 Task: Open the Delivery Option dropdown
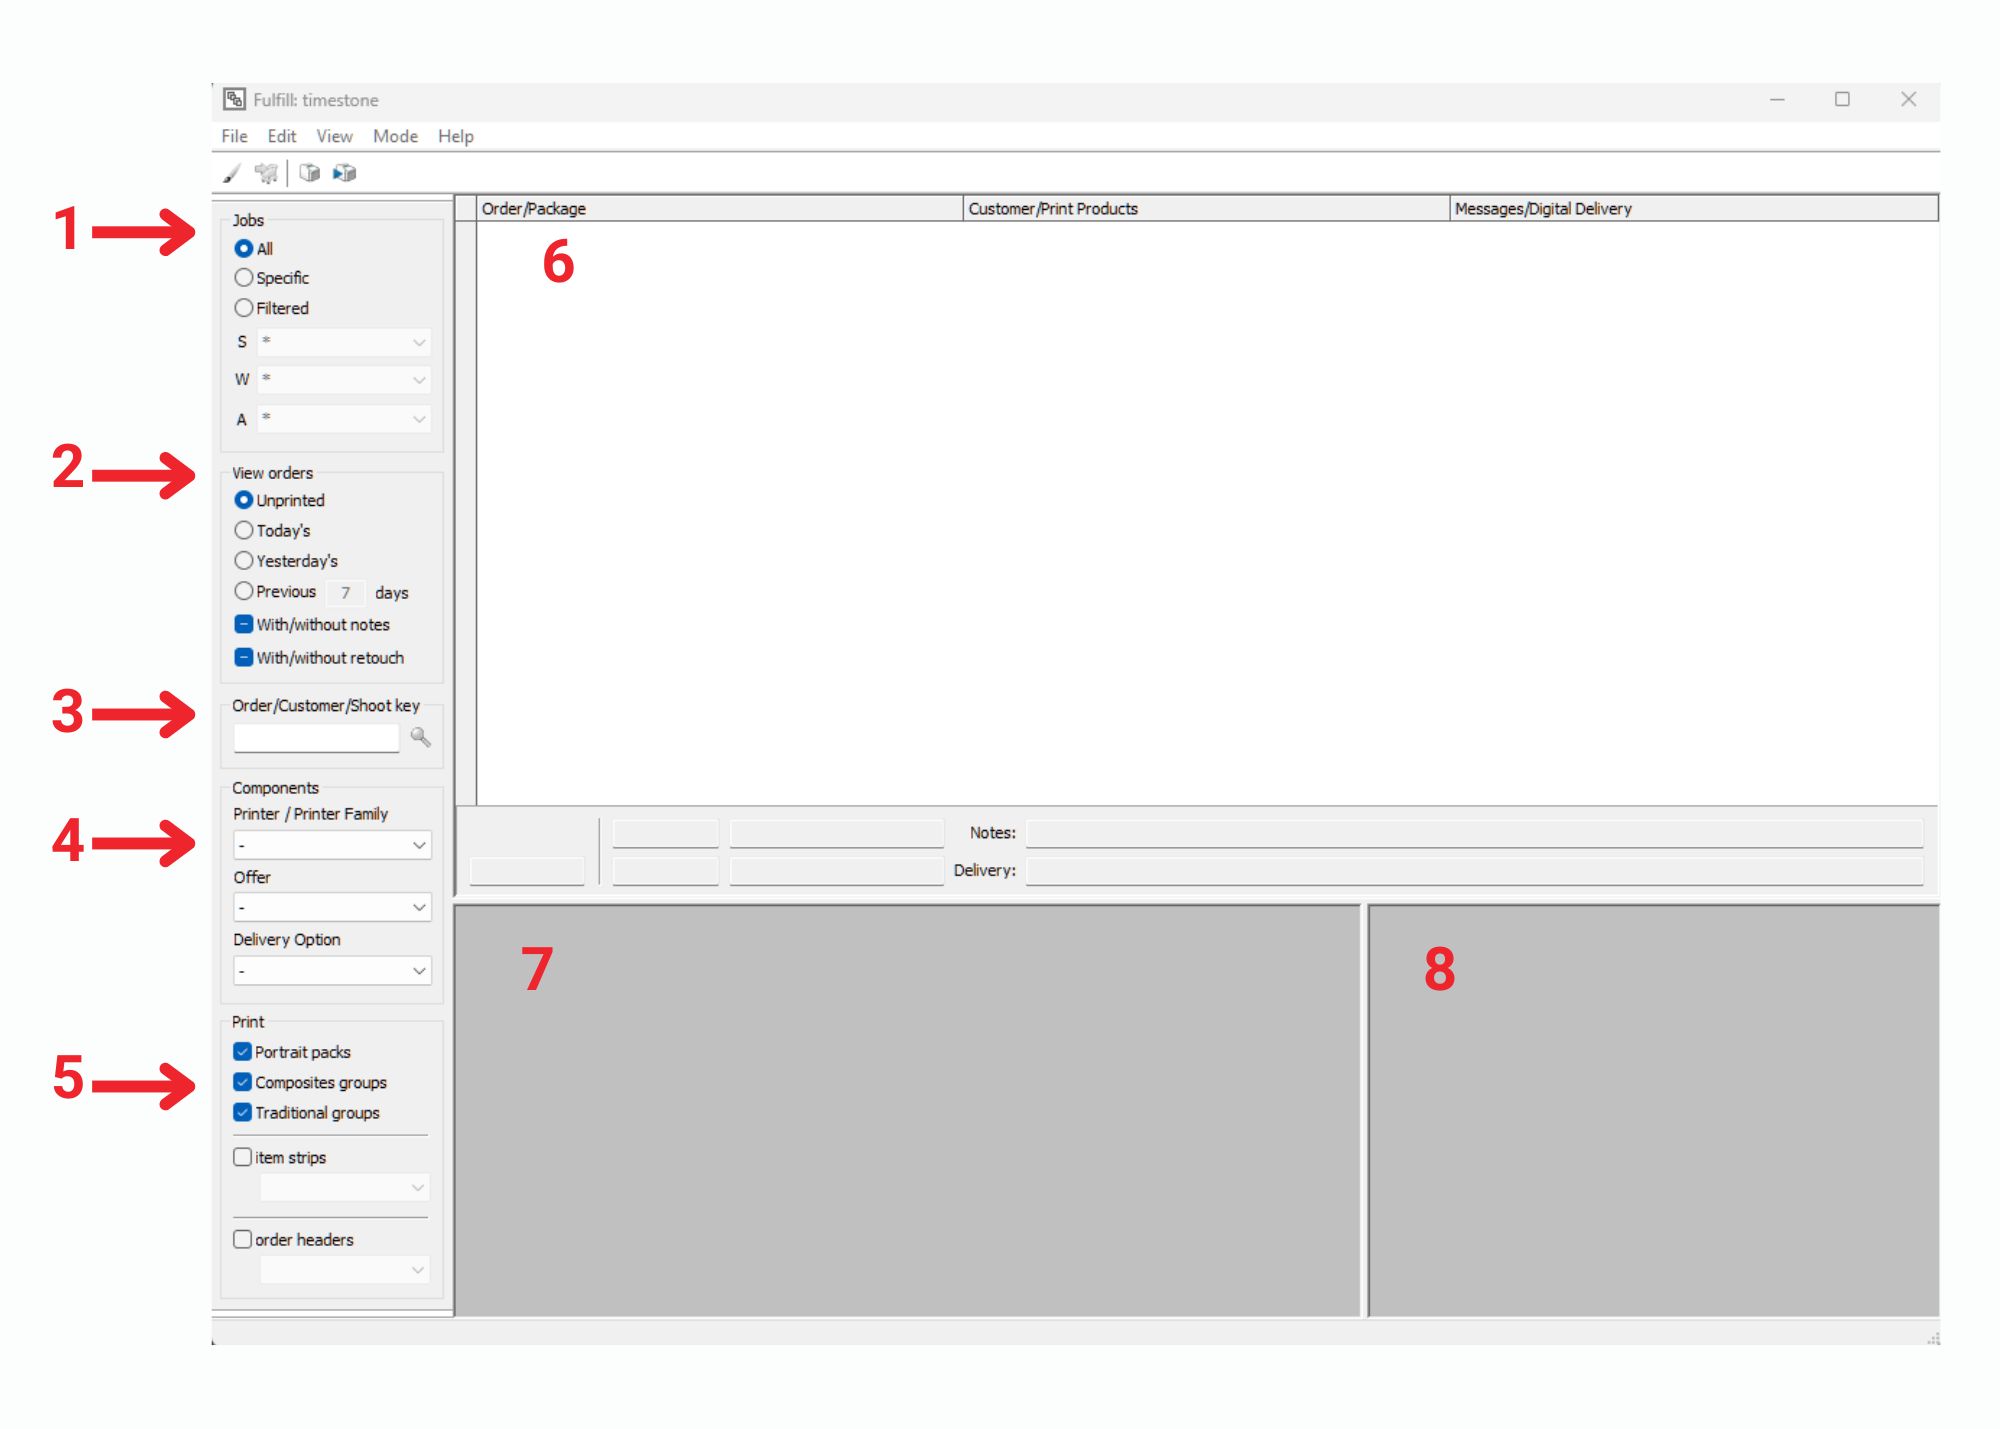tap(332, 970)
